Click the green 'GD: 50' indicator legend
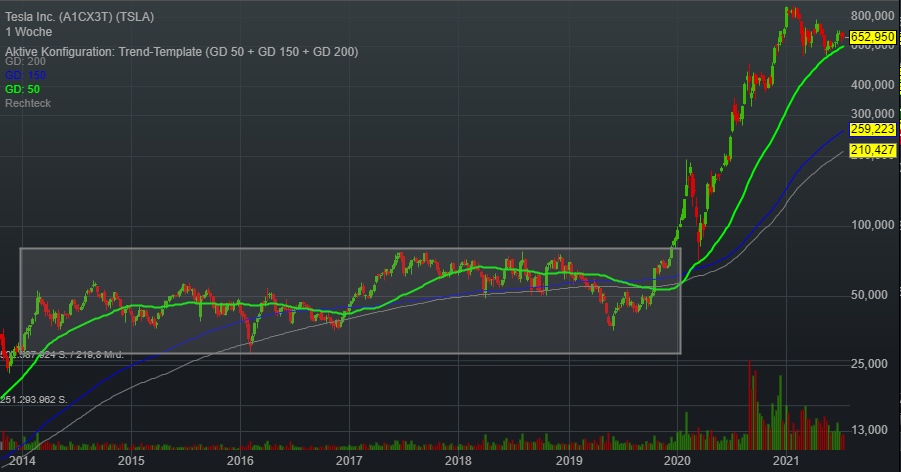901x472 pixels. pyautogui.click(x=22, y=89)
